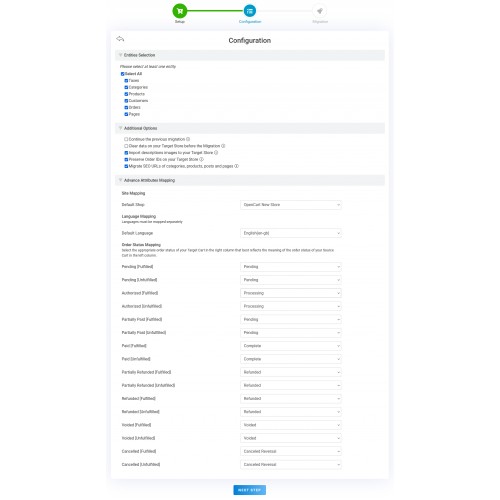This screenshot has width=500, height=500.
Task: Click the back arrow icon beside Configuration
Action: 120,39
